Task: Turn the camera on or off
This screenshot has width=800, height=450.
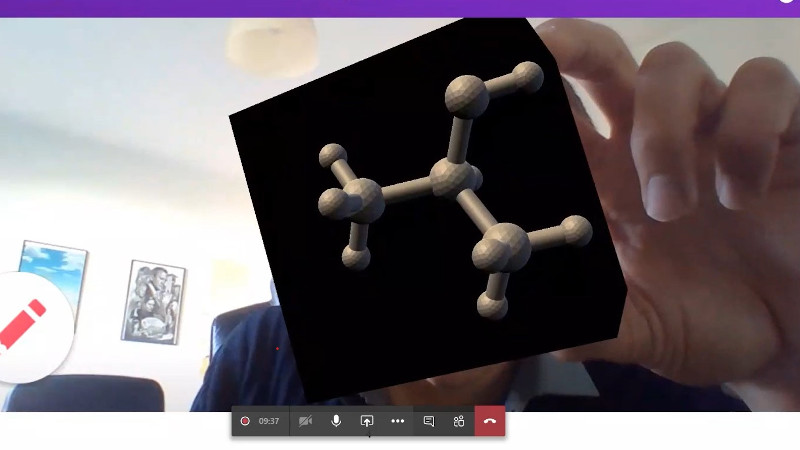Action: pos(305,421)
